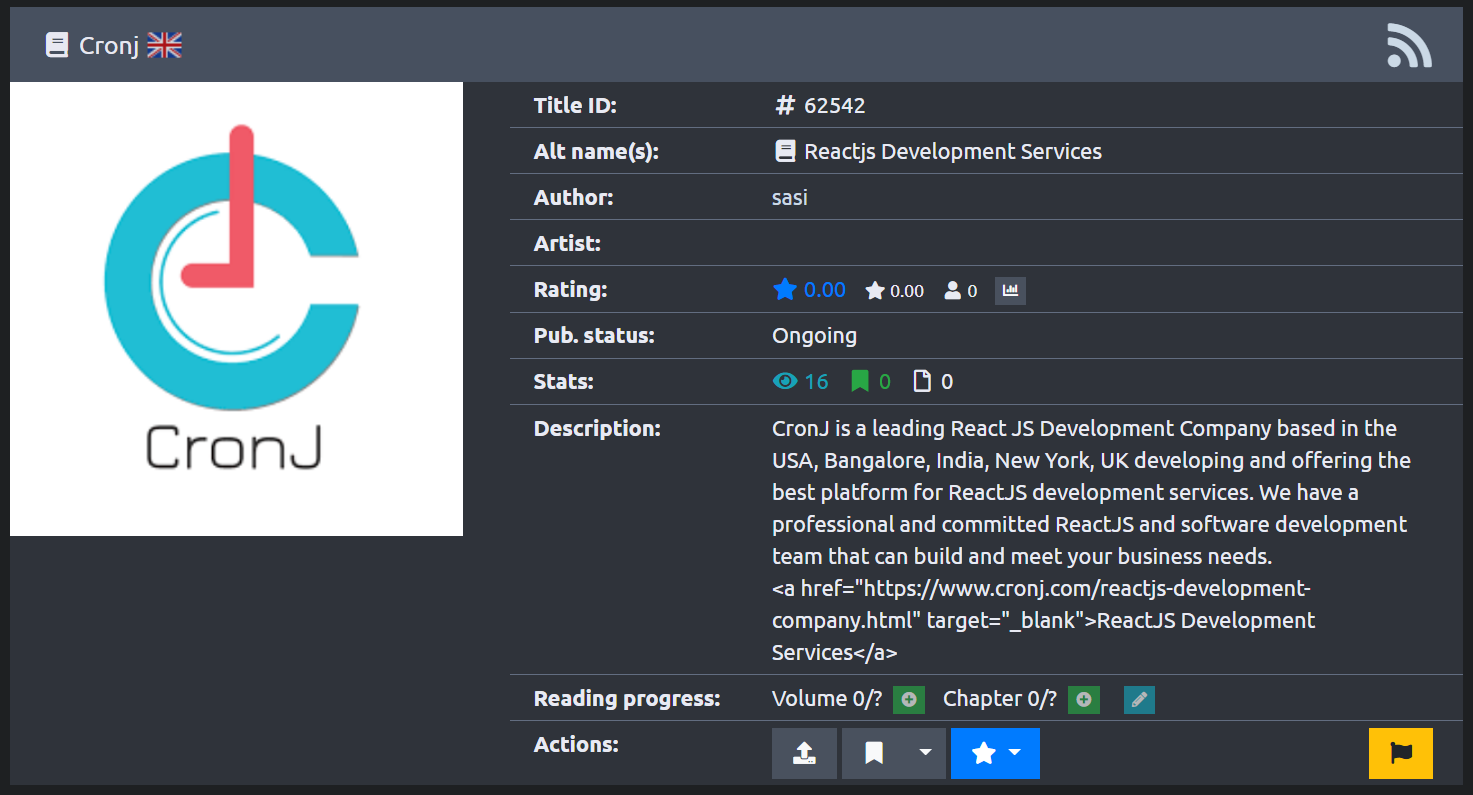Viewport: 1473px width, 795px height.
Task: Click the CronJ cover image
Action: (236, 309)
